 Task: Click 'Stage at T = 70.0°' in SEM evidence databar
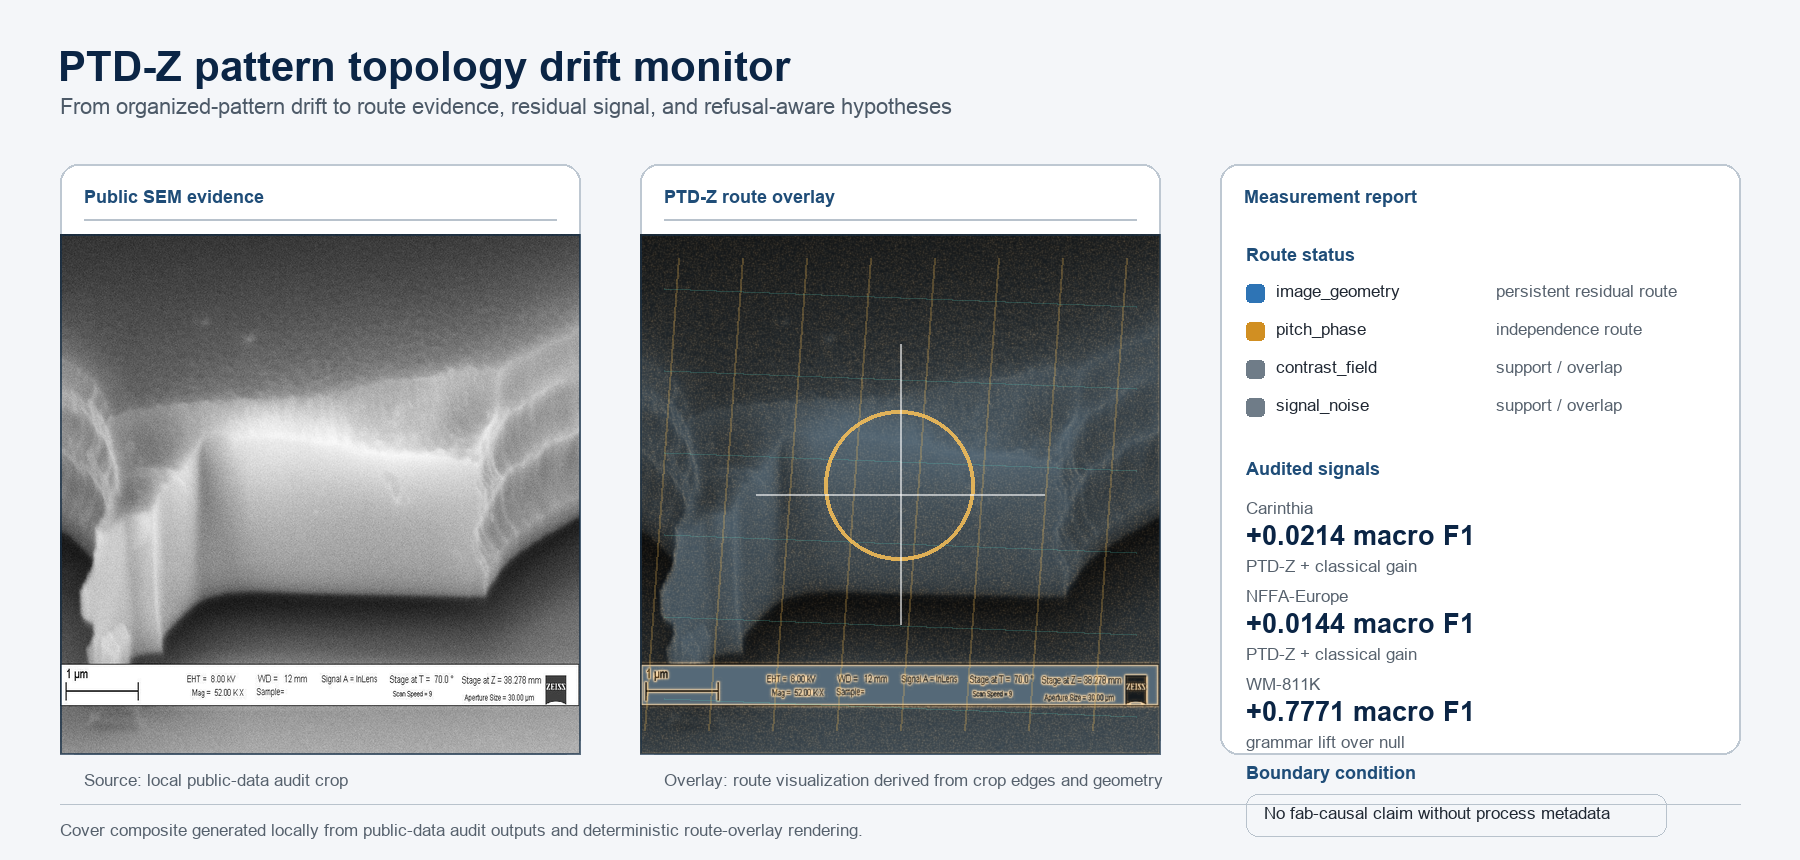click(421, 679)
